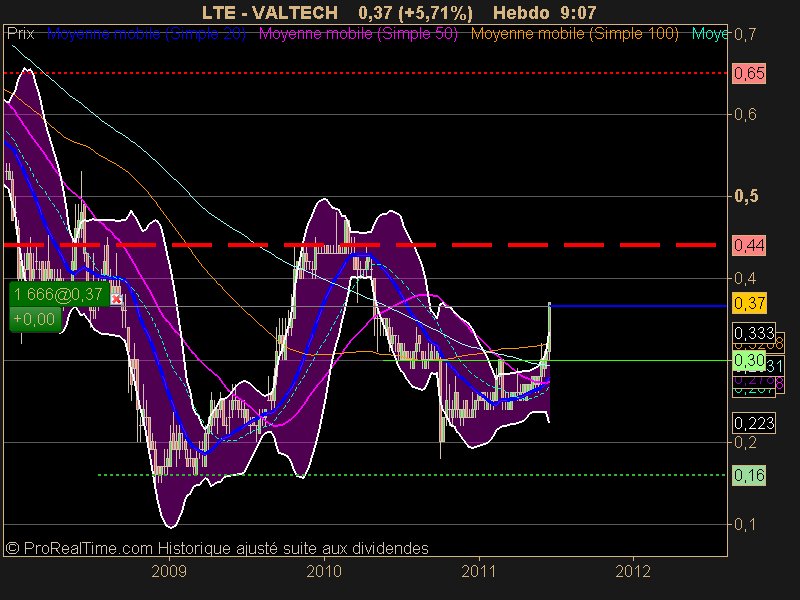Select the red 0,44 price label

(749, 245)
